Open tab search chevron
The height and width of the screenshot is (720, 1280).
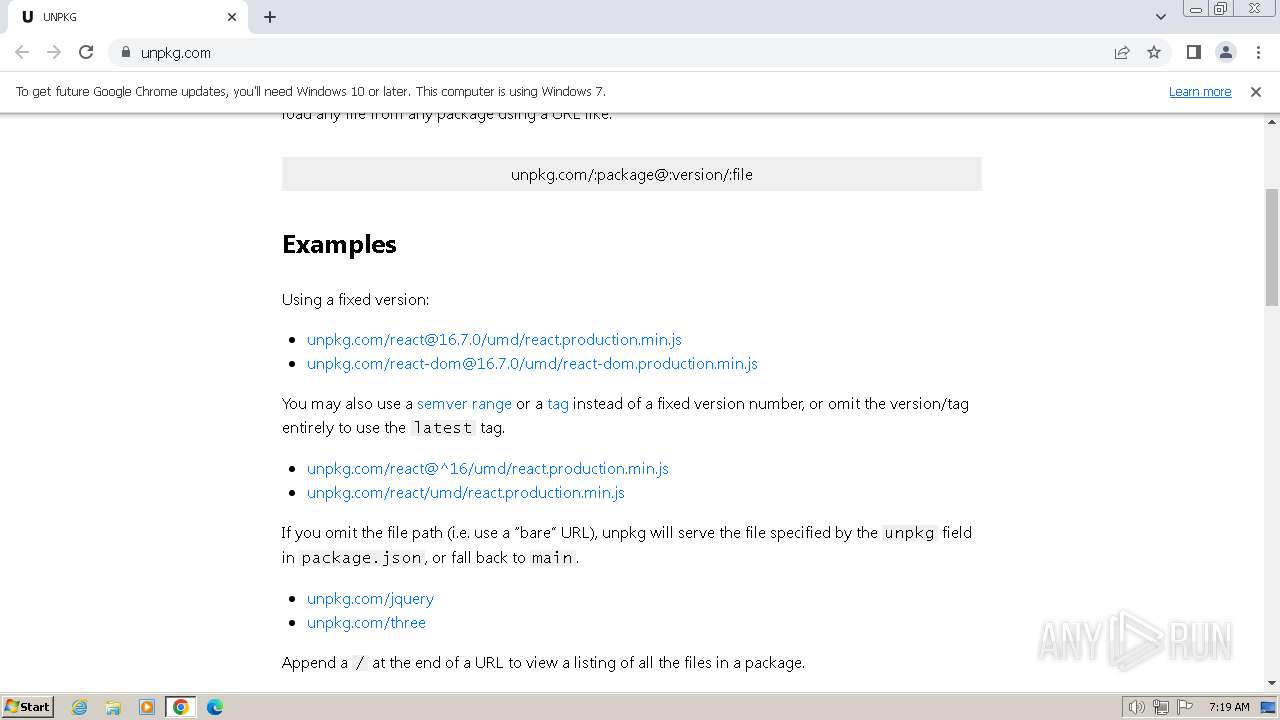[x=1160, y=17]
